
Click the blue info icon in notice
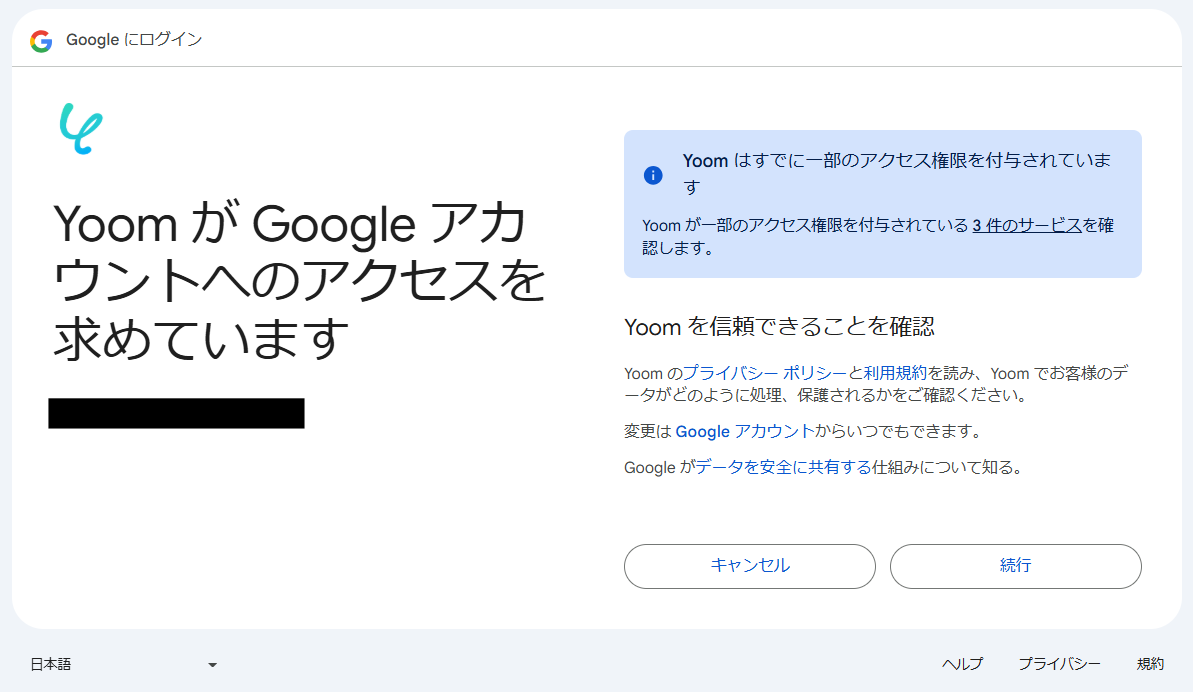(x=653, y=175)
